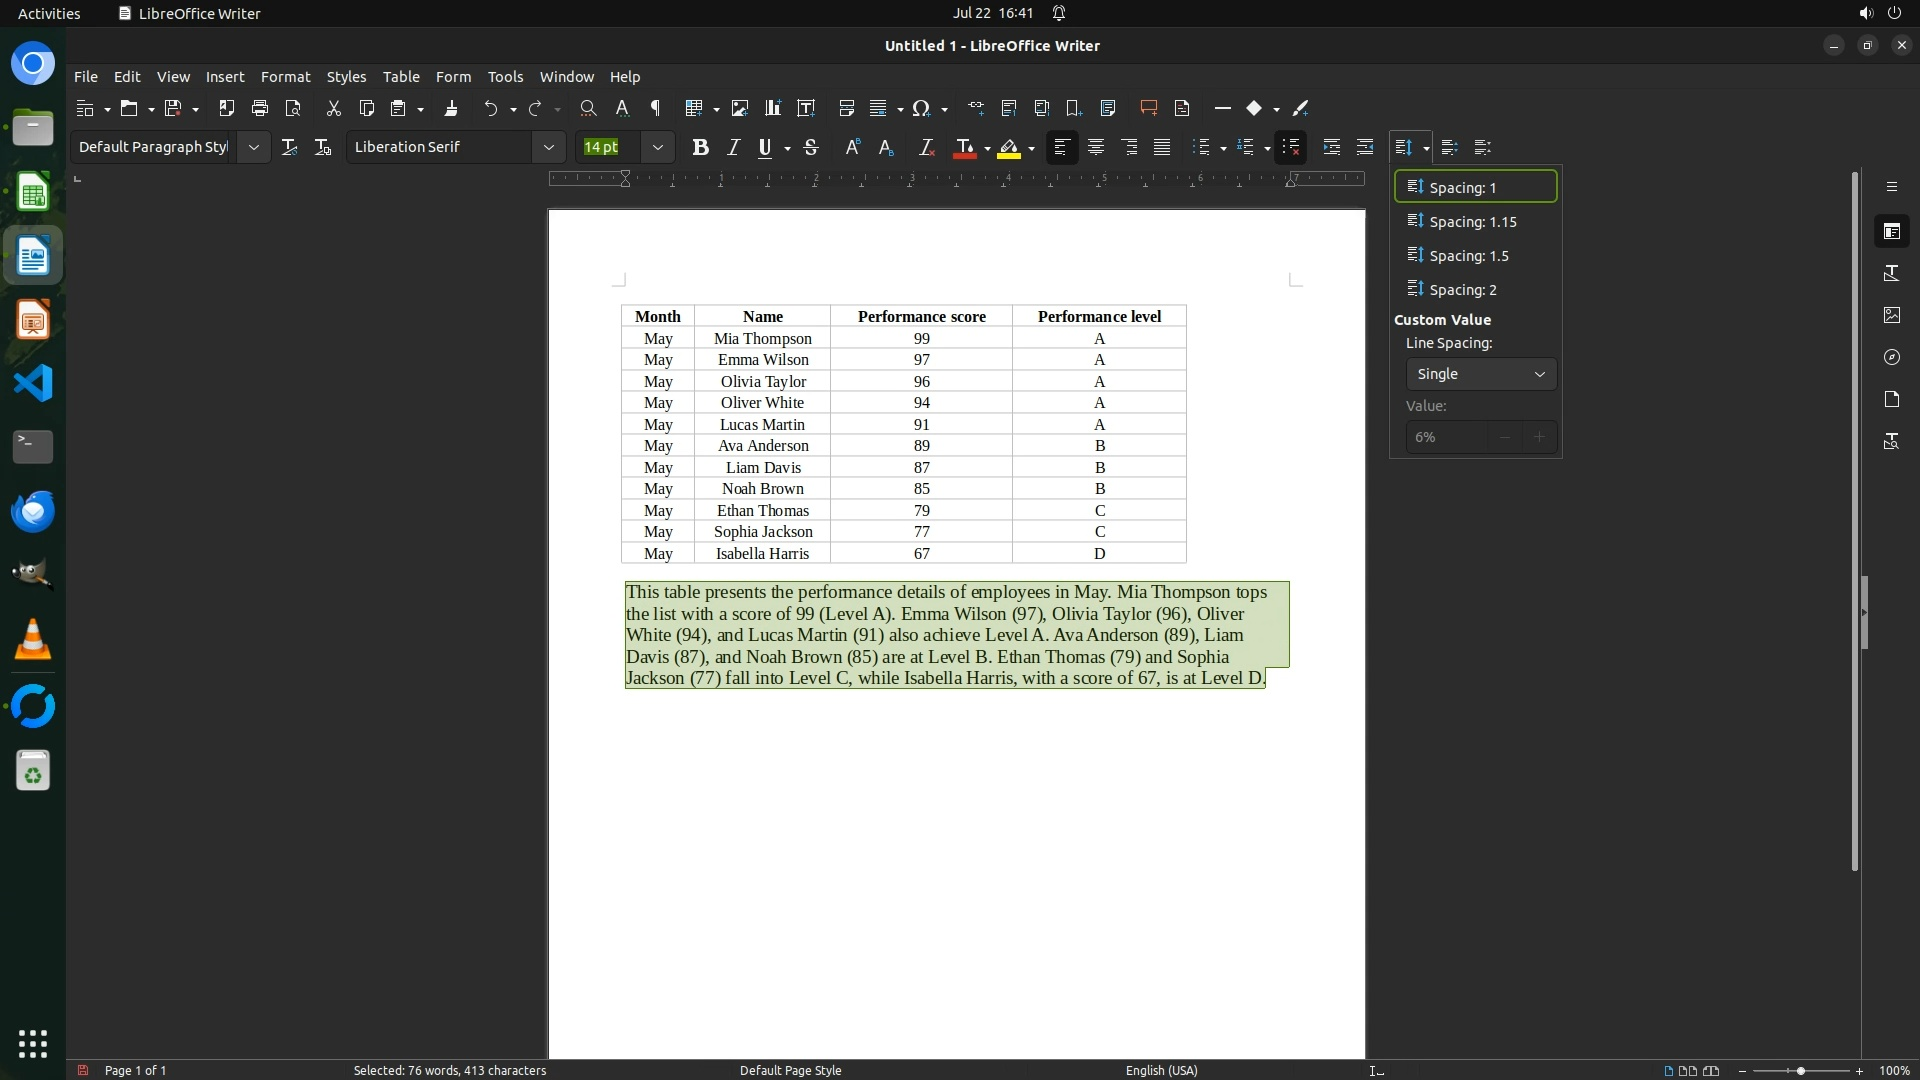The height and width of the screenshot is (1080, 1920).
Task: Open the sidebar Navigator compass icon
Action: [1891, 357]
